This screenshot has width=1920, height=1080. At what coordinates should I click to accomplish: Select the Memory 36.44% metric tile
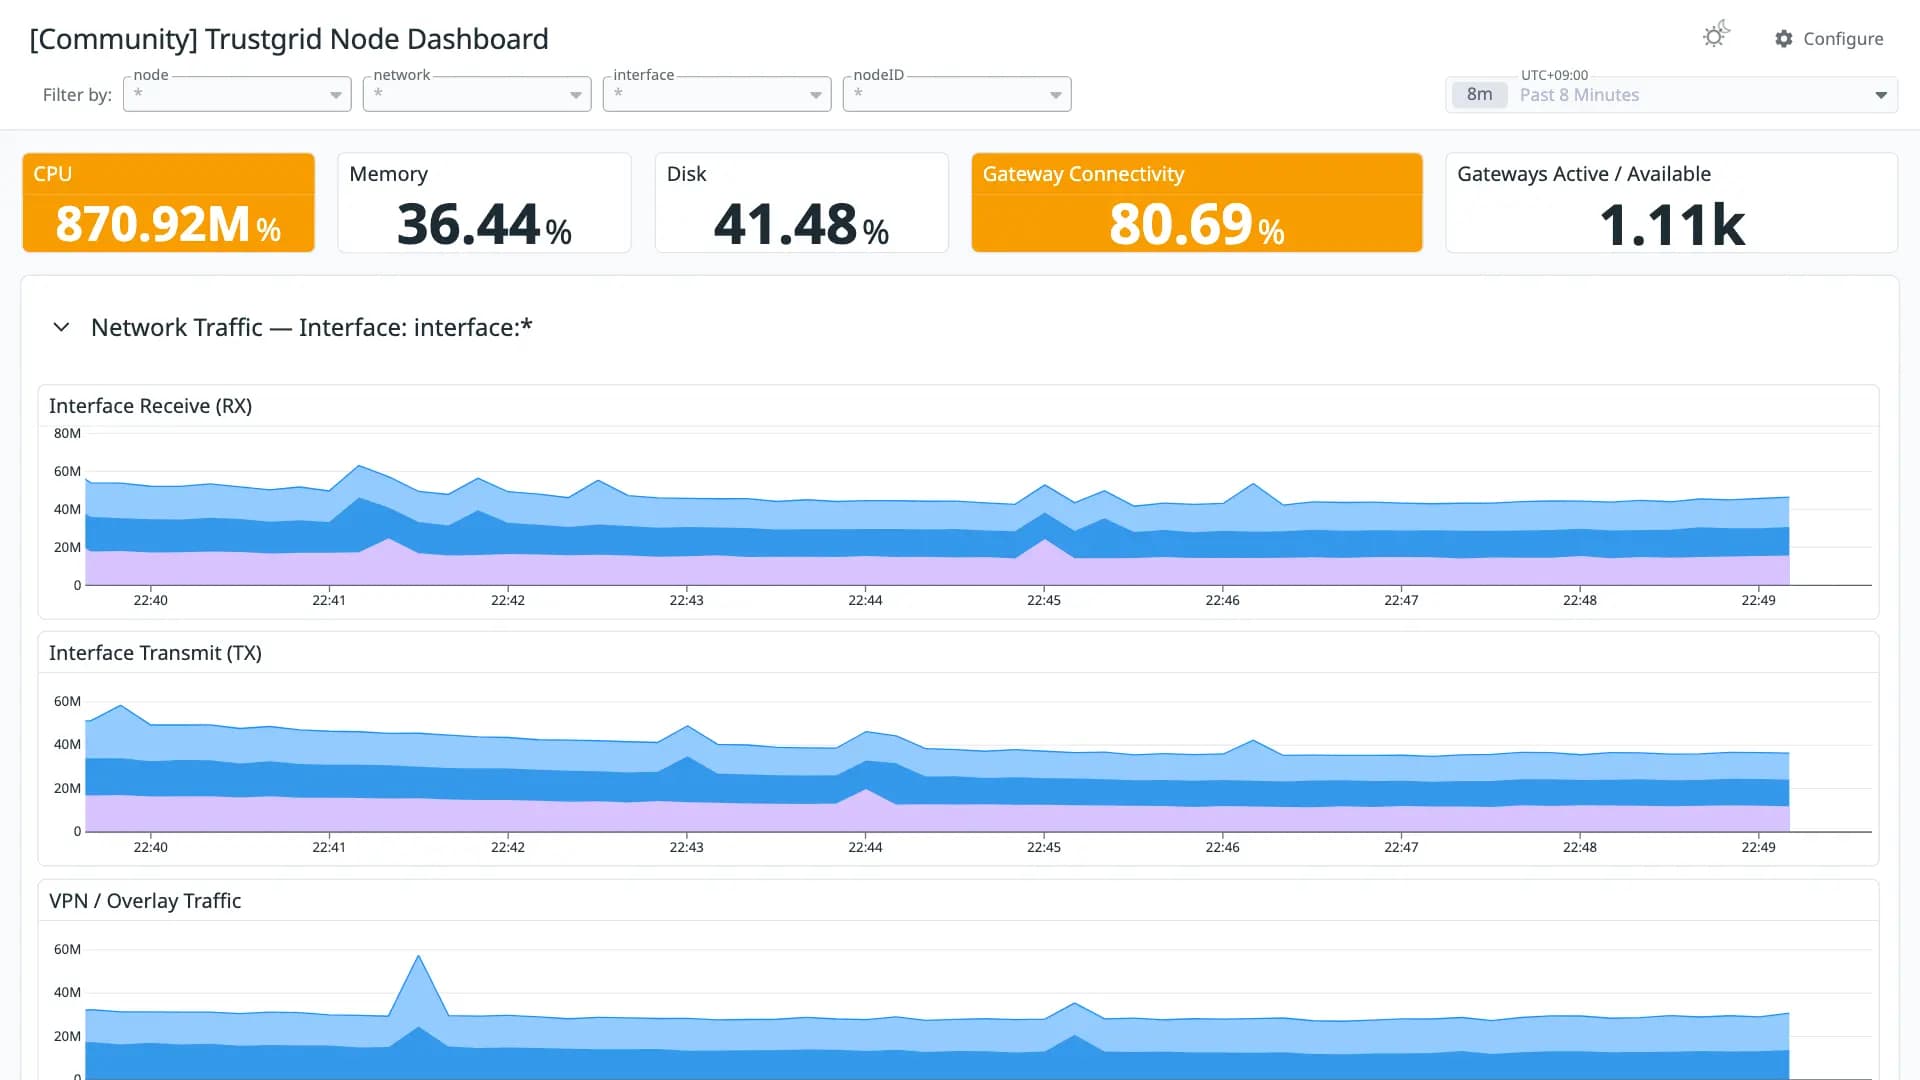pyautogui.click(x=484, y=202)
